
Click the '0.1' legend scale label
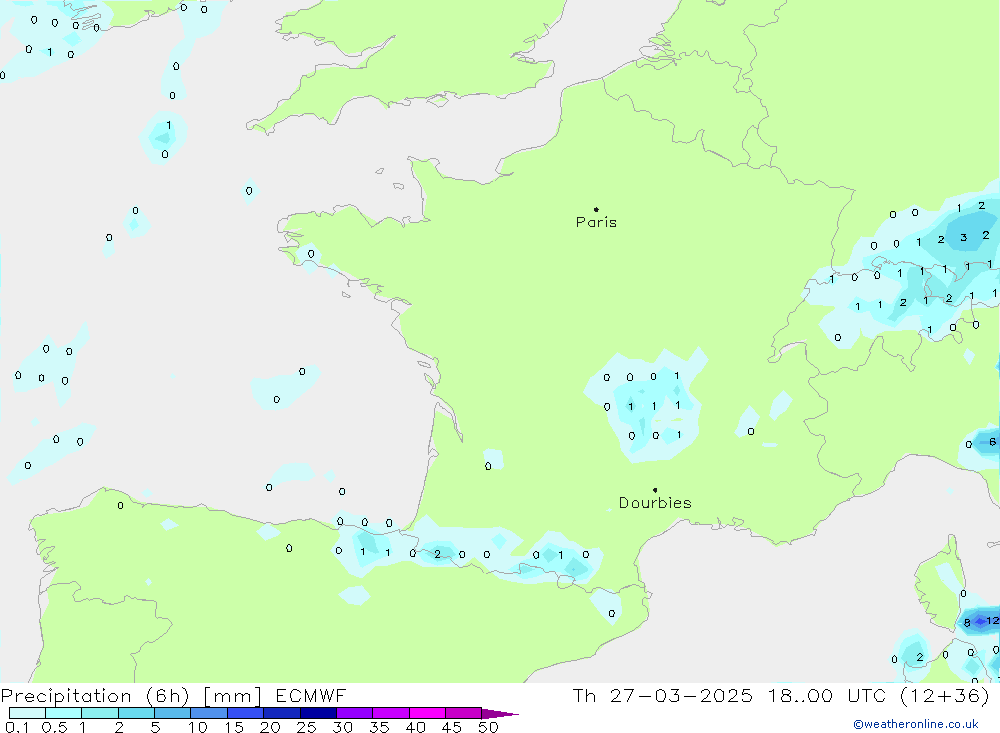coord(16,727)
